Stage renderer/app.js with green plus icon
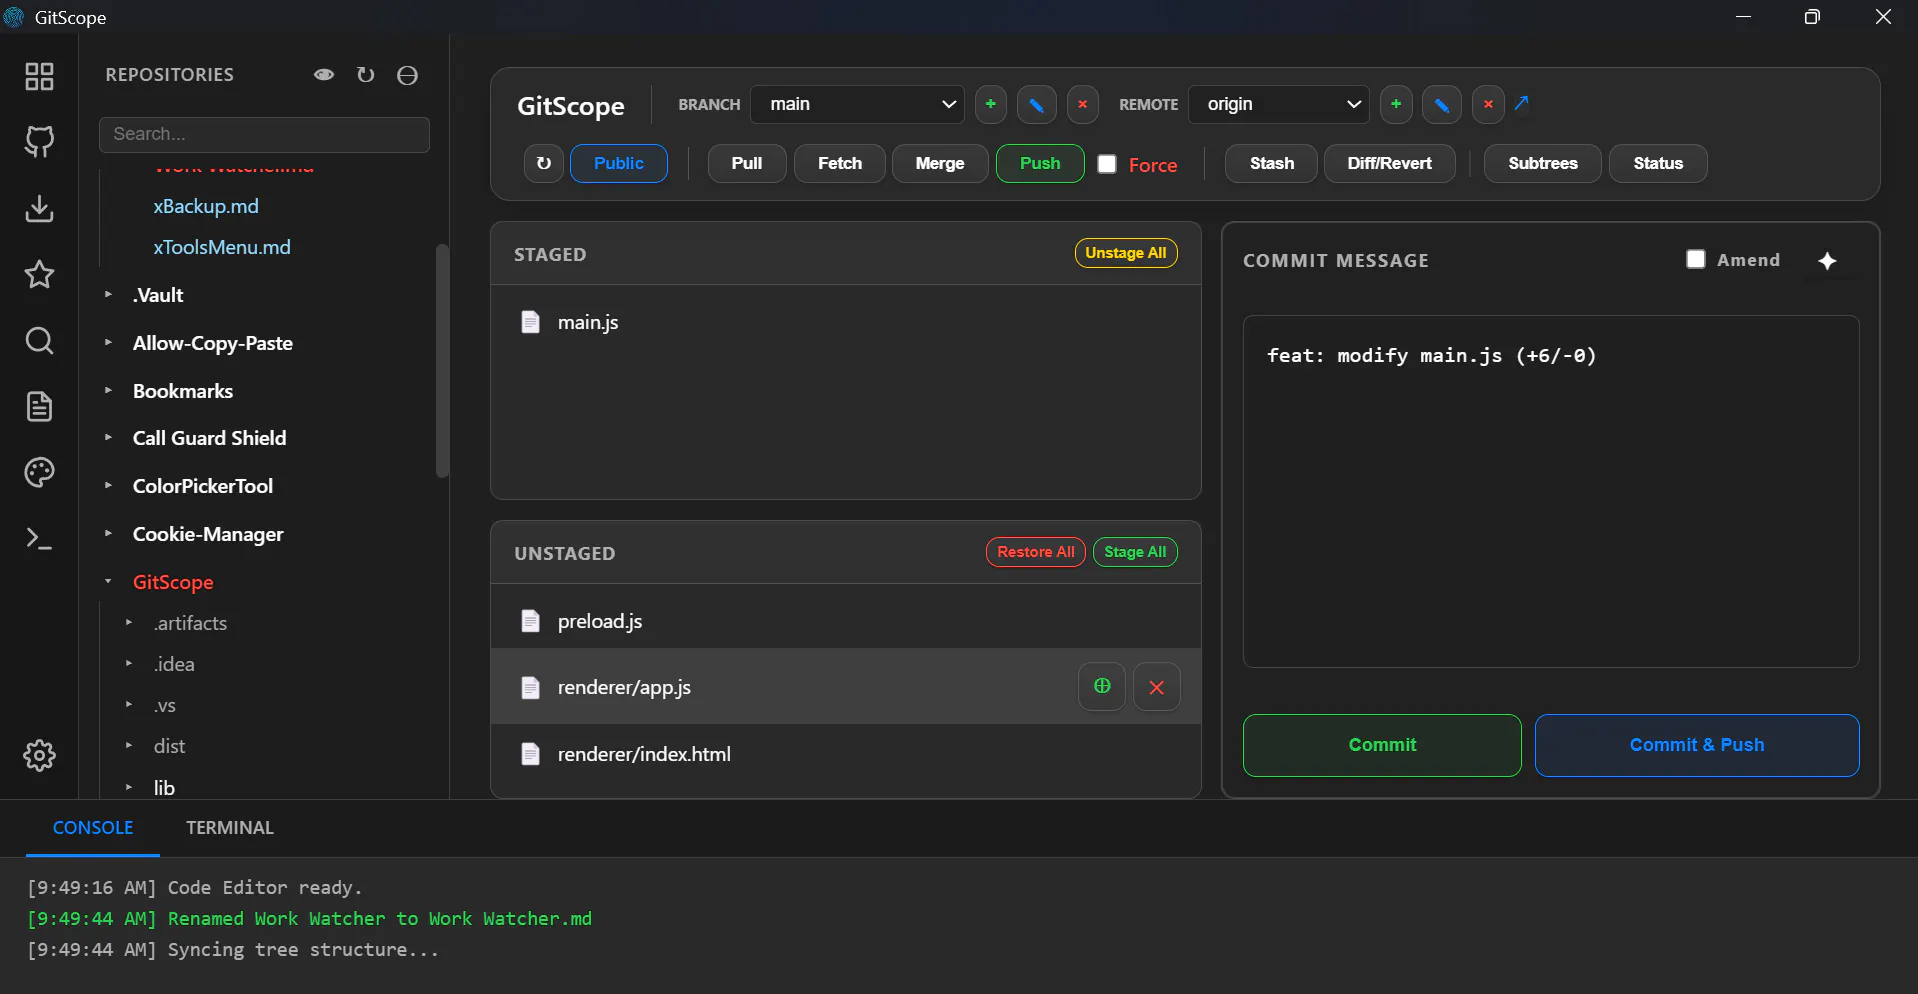Image resolution: width=1918 pixels, height=994 pixels. coord(1102,686)
